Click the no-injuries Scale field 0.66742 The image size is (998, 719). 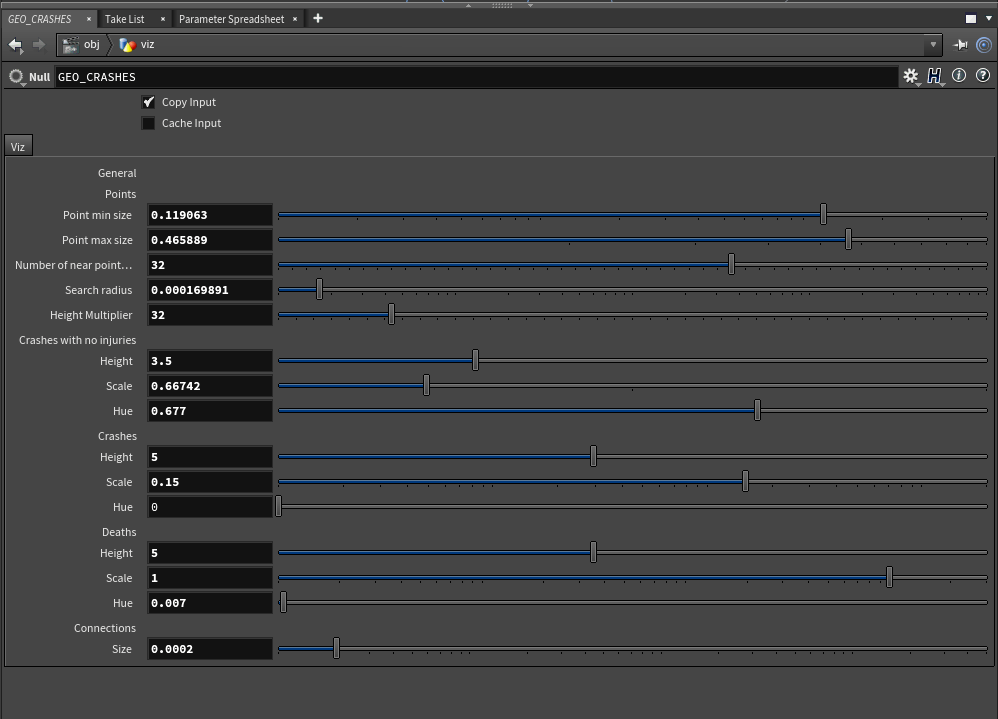coord(210,386)
